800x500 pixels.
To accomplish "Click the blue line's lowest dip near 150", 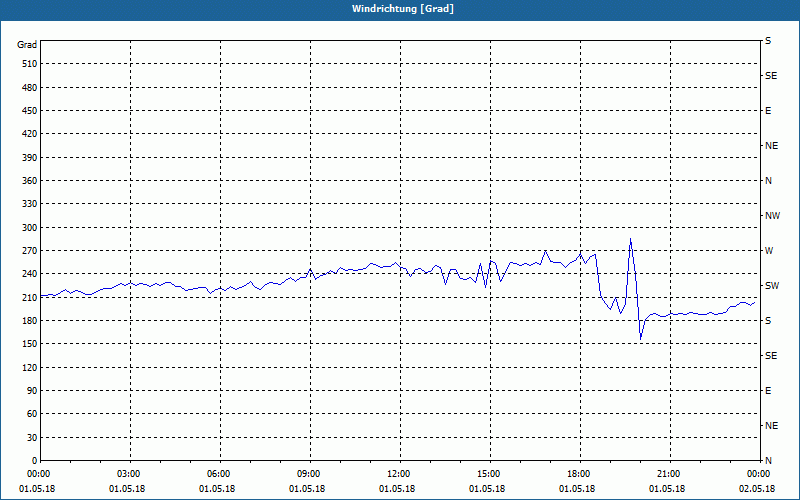I will pos(640,339).
